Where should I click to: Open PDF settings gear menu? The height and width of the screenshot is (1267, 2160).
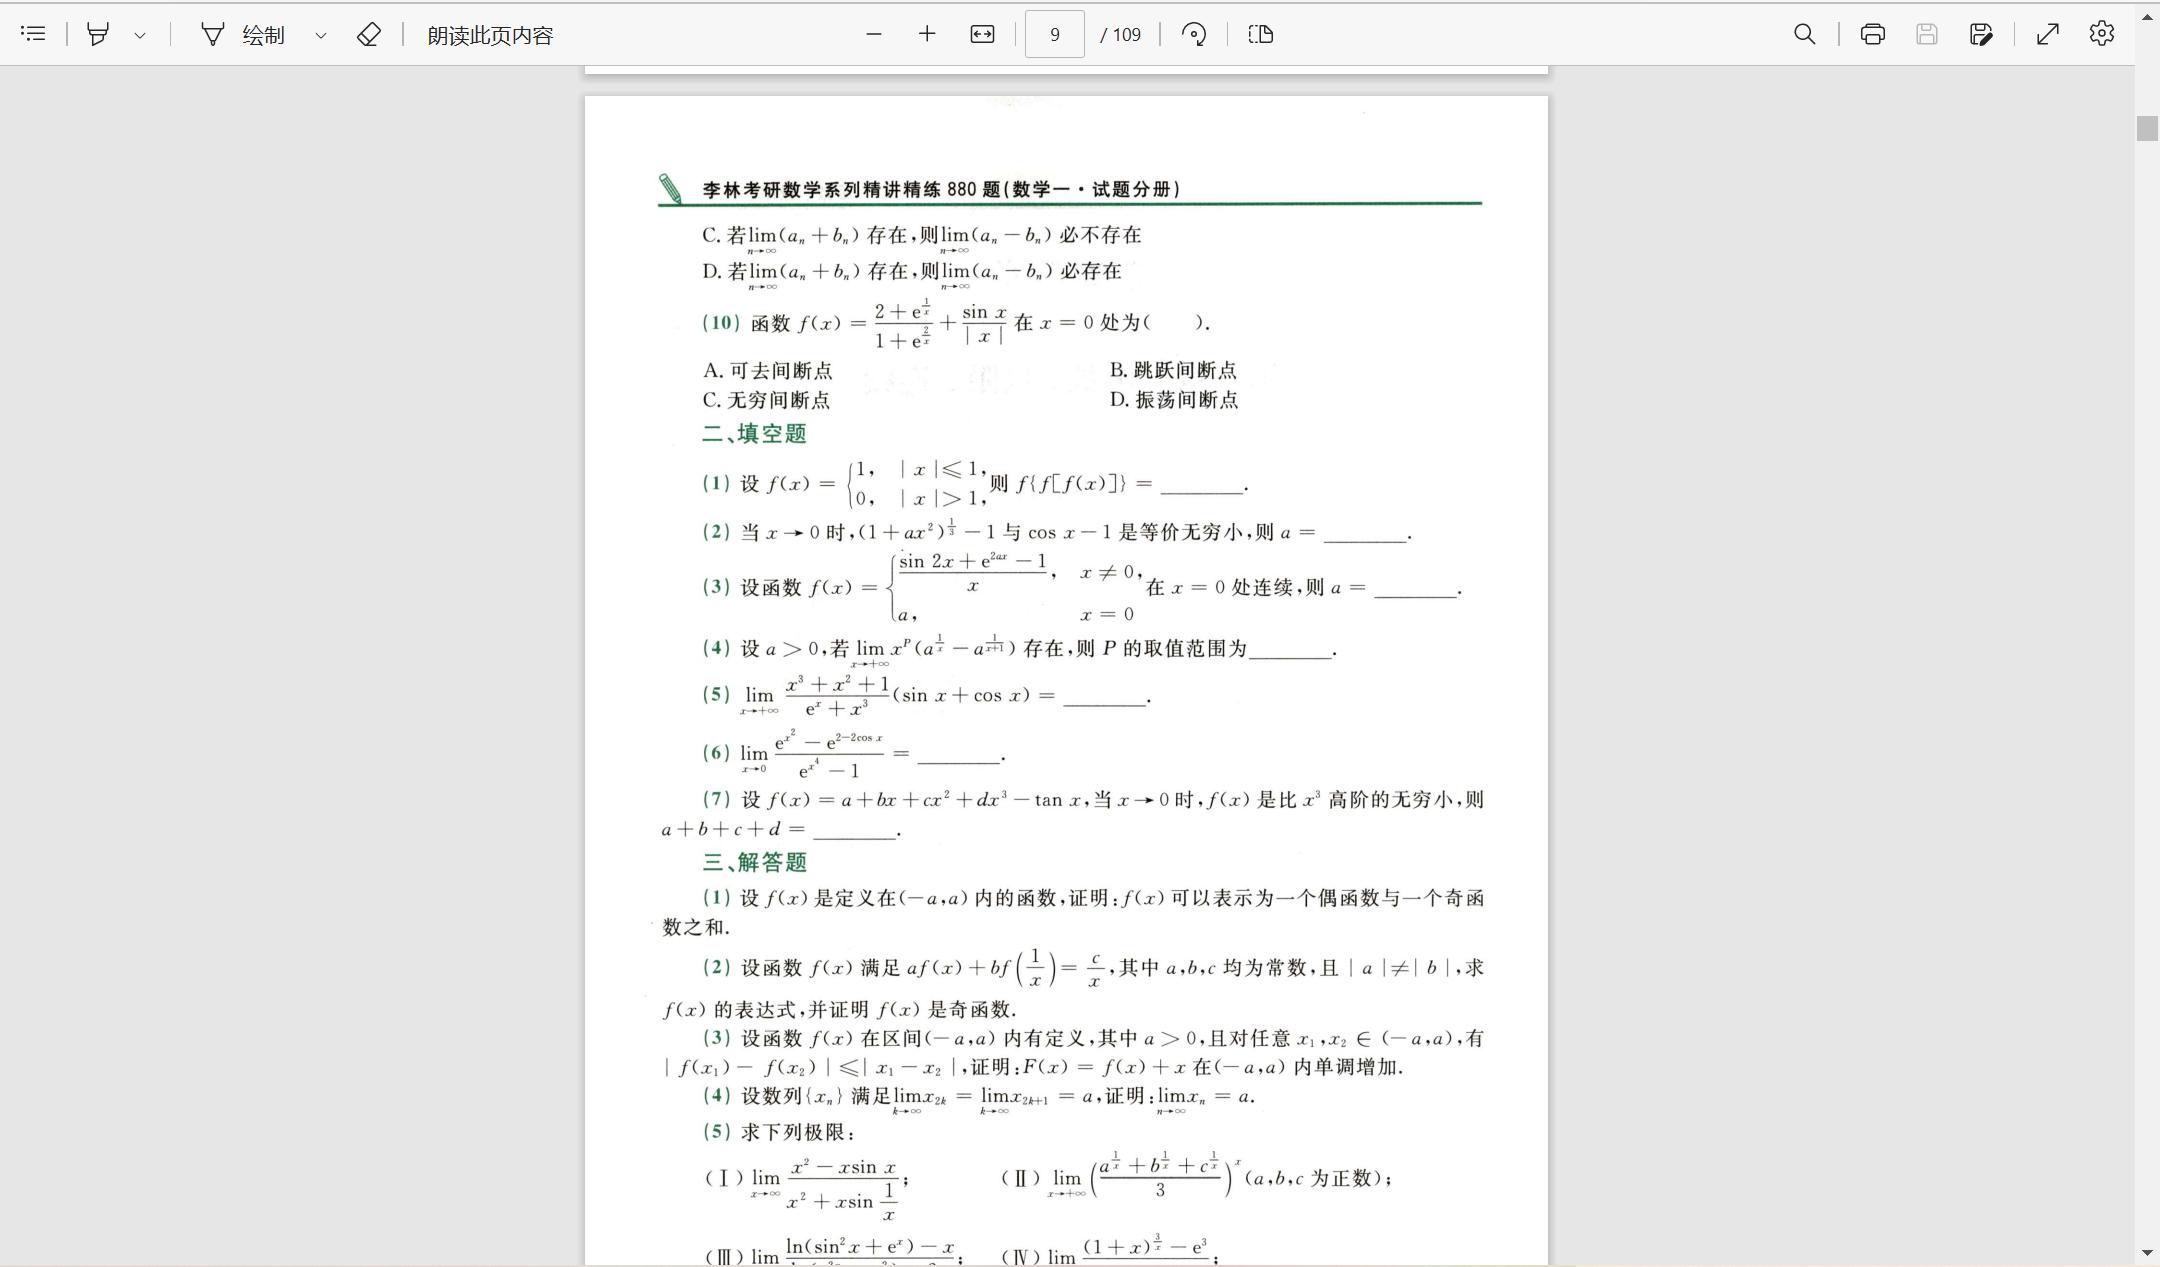pyautogui.click(x=2101, y=34)
